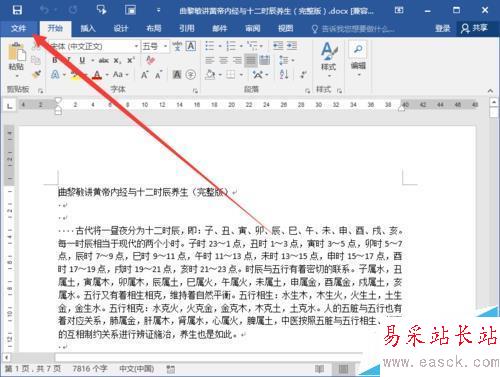
Task: Open the font name combo box dropdown
Action: [x=136, y=46]
